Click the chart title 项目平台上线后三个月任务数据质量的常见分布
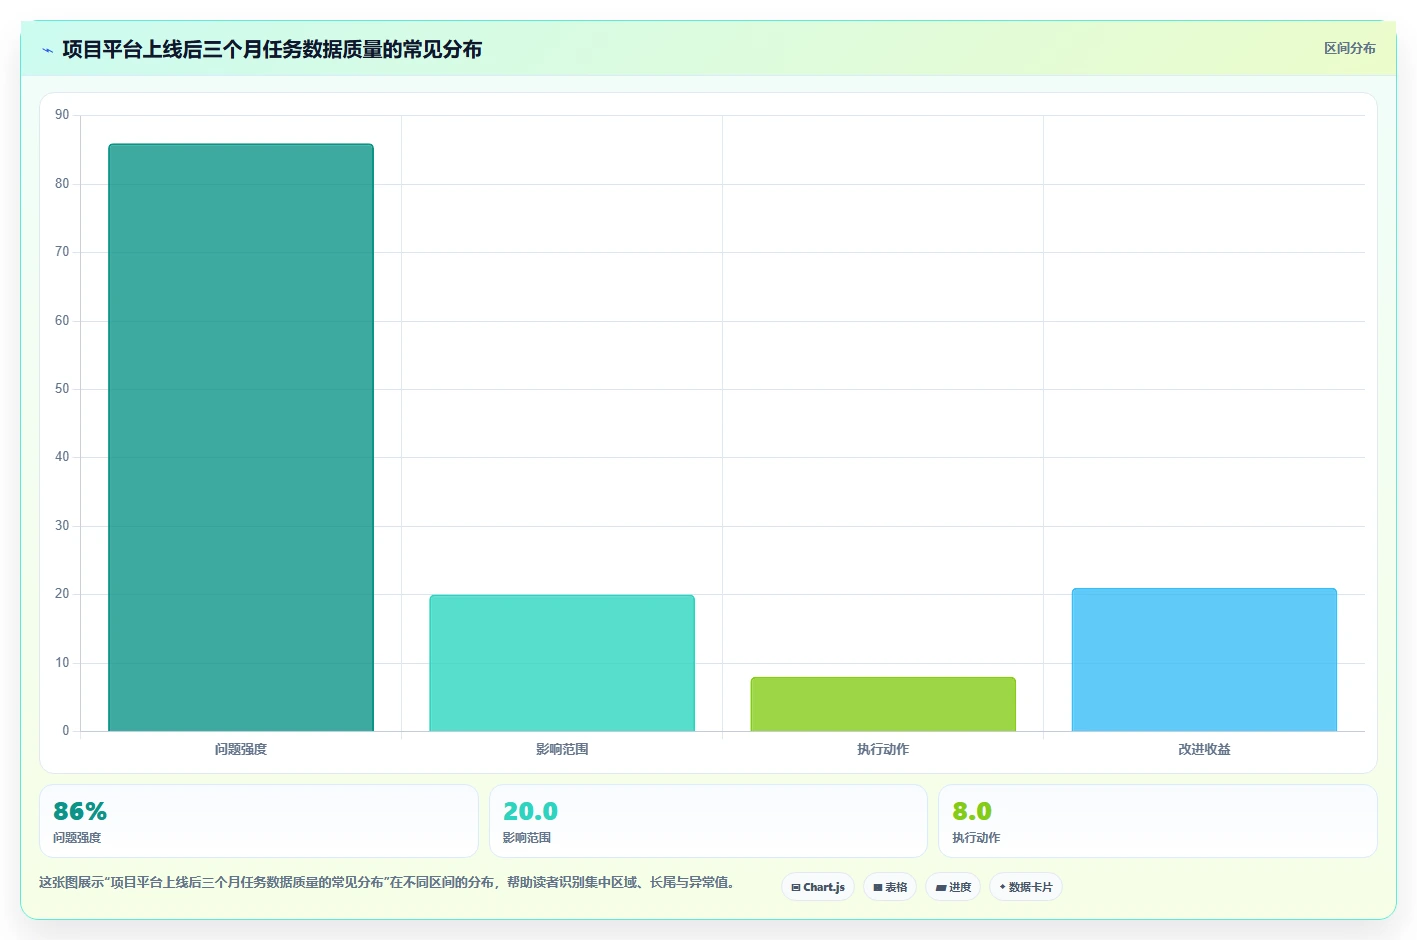This screenshot has width=1417, height=940. coord(272,49)
